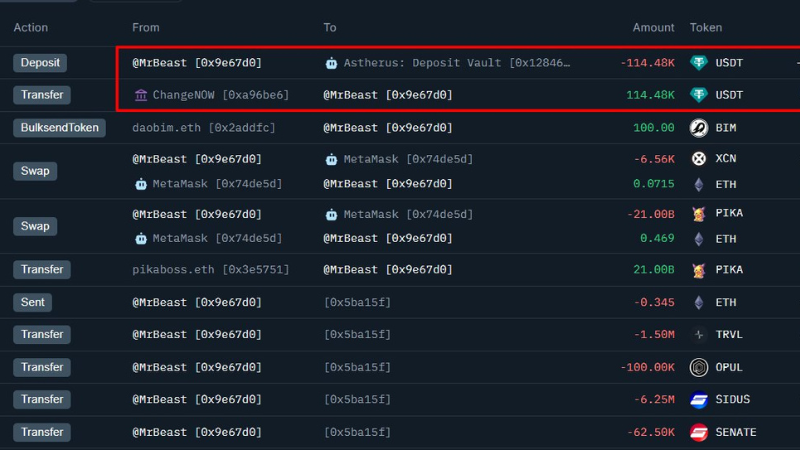Open [0x5ba15f] address in the SENATE row
This screenshot has height=450, width=800.
(357, 432)
